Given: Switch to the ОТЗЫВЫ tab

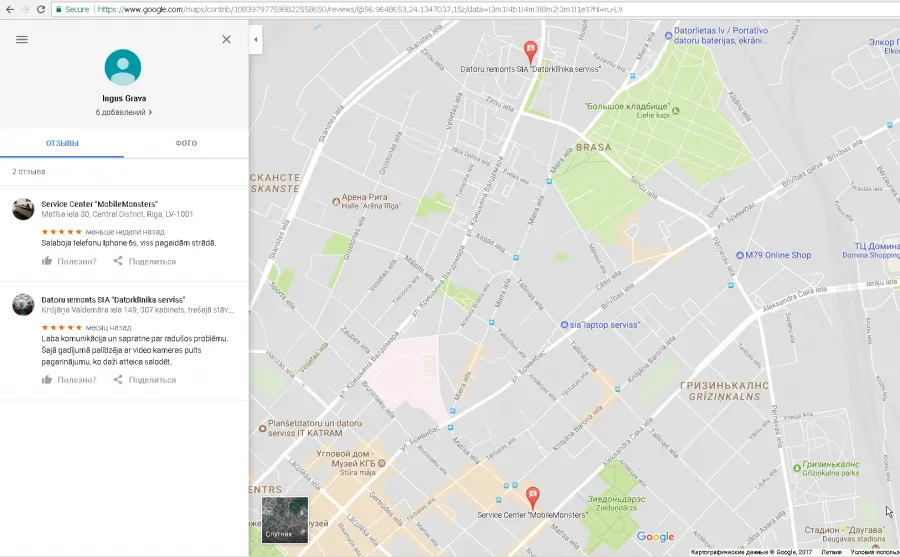Looking at the screenshot, I should point(62,143).
